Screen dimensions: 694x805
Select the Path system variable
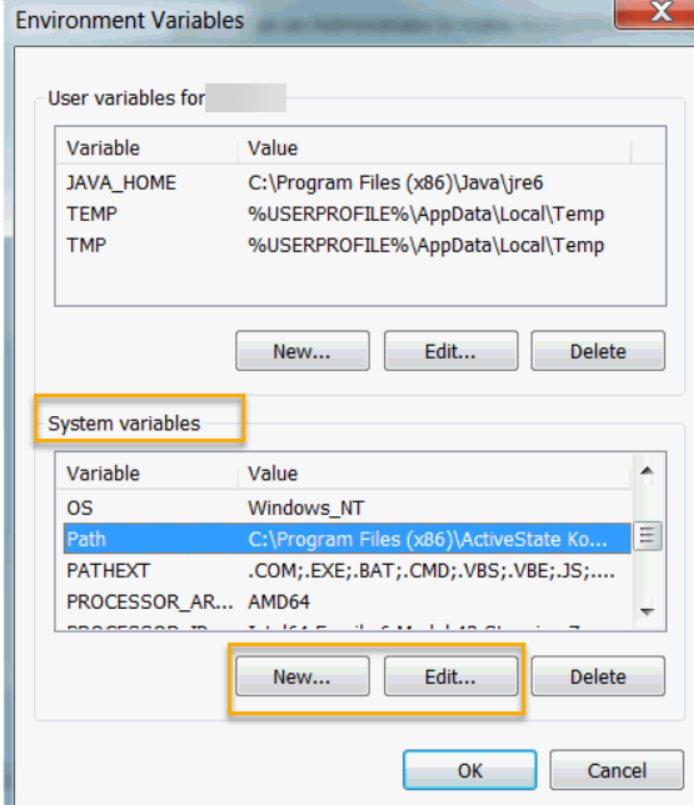(83, 539)
